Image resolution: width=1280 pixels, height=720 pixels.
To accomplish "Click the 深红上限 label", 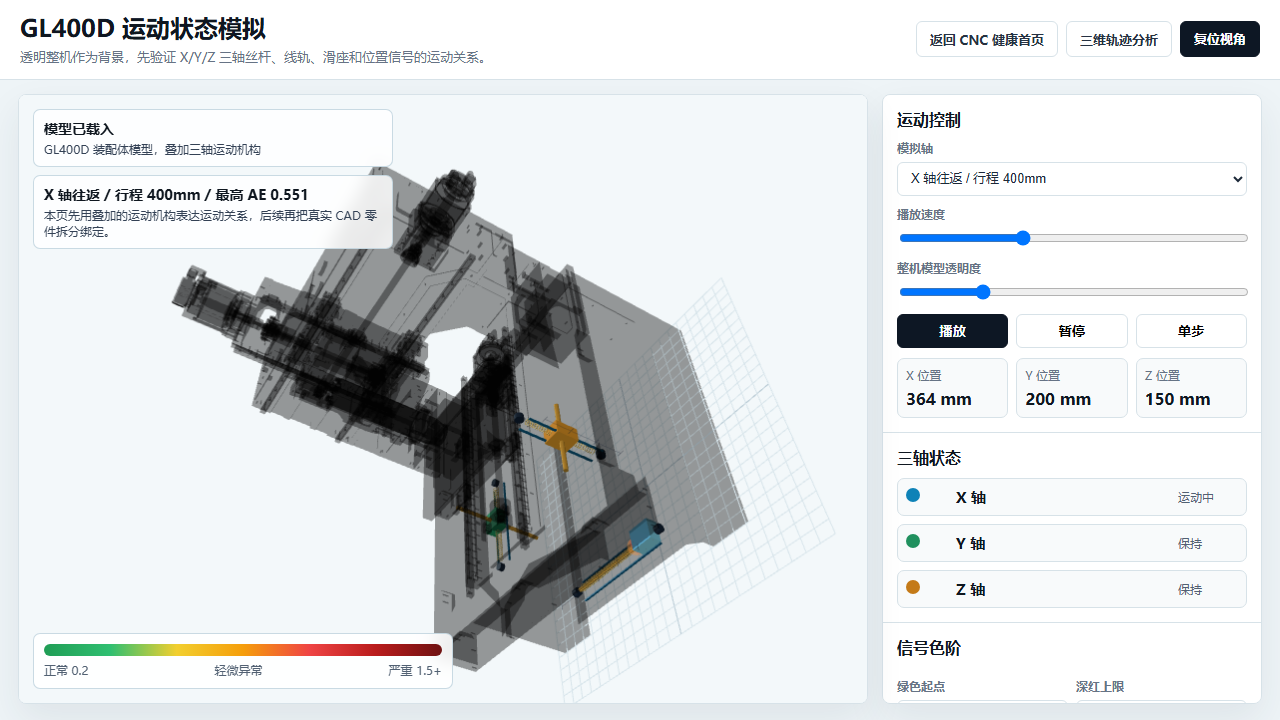I will pyautogui.click(x=1100, y=687).
